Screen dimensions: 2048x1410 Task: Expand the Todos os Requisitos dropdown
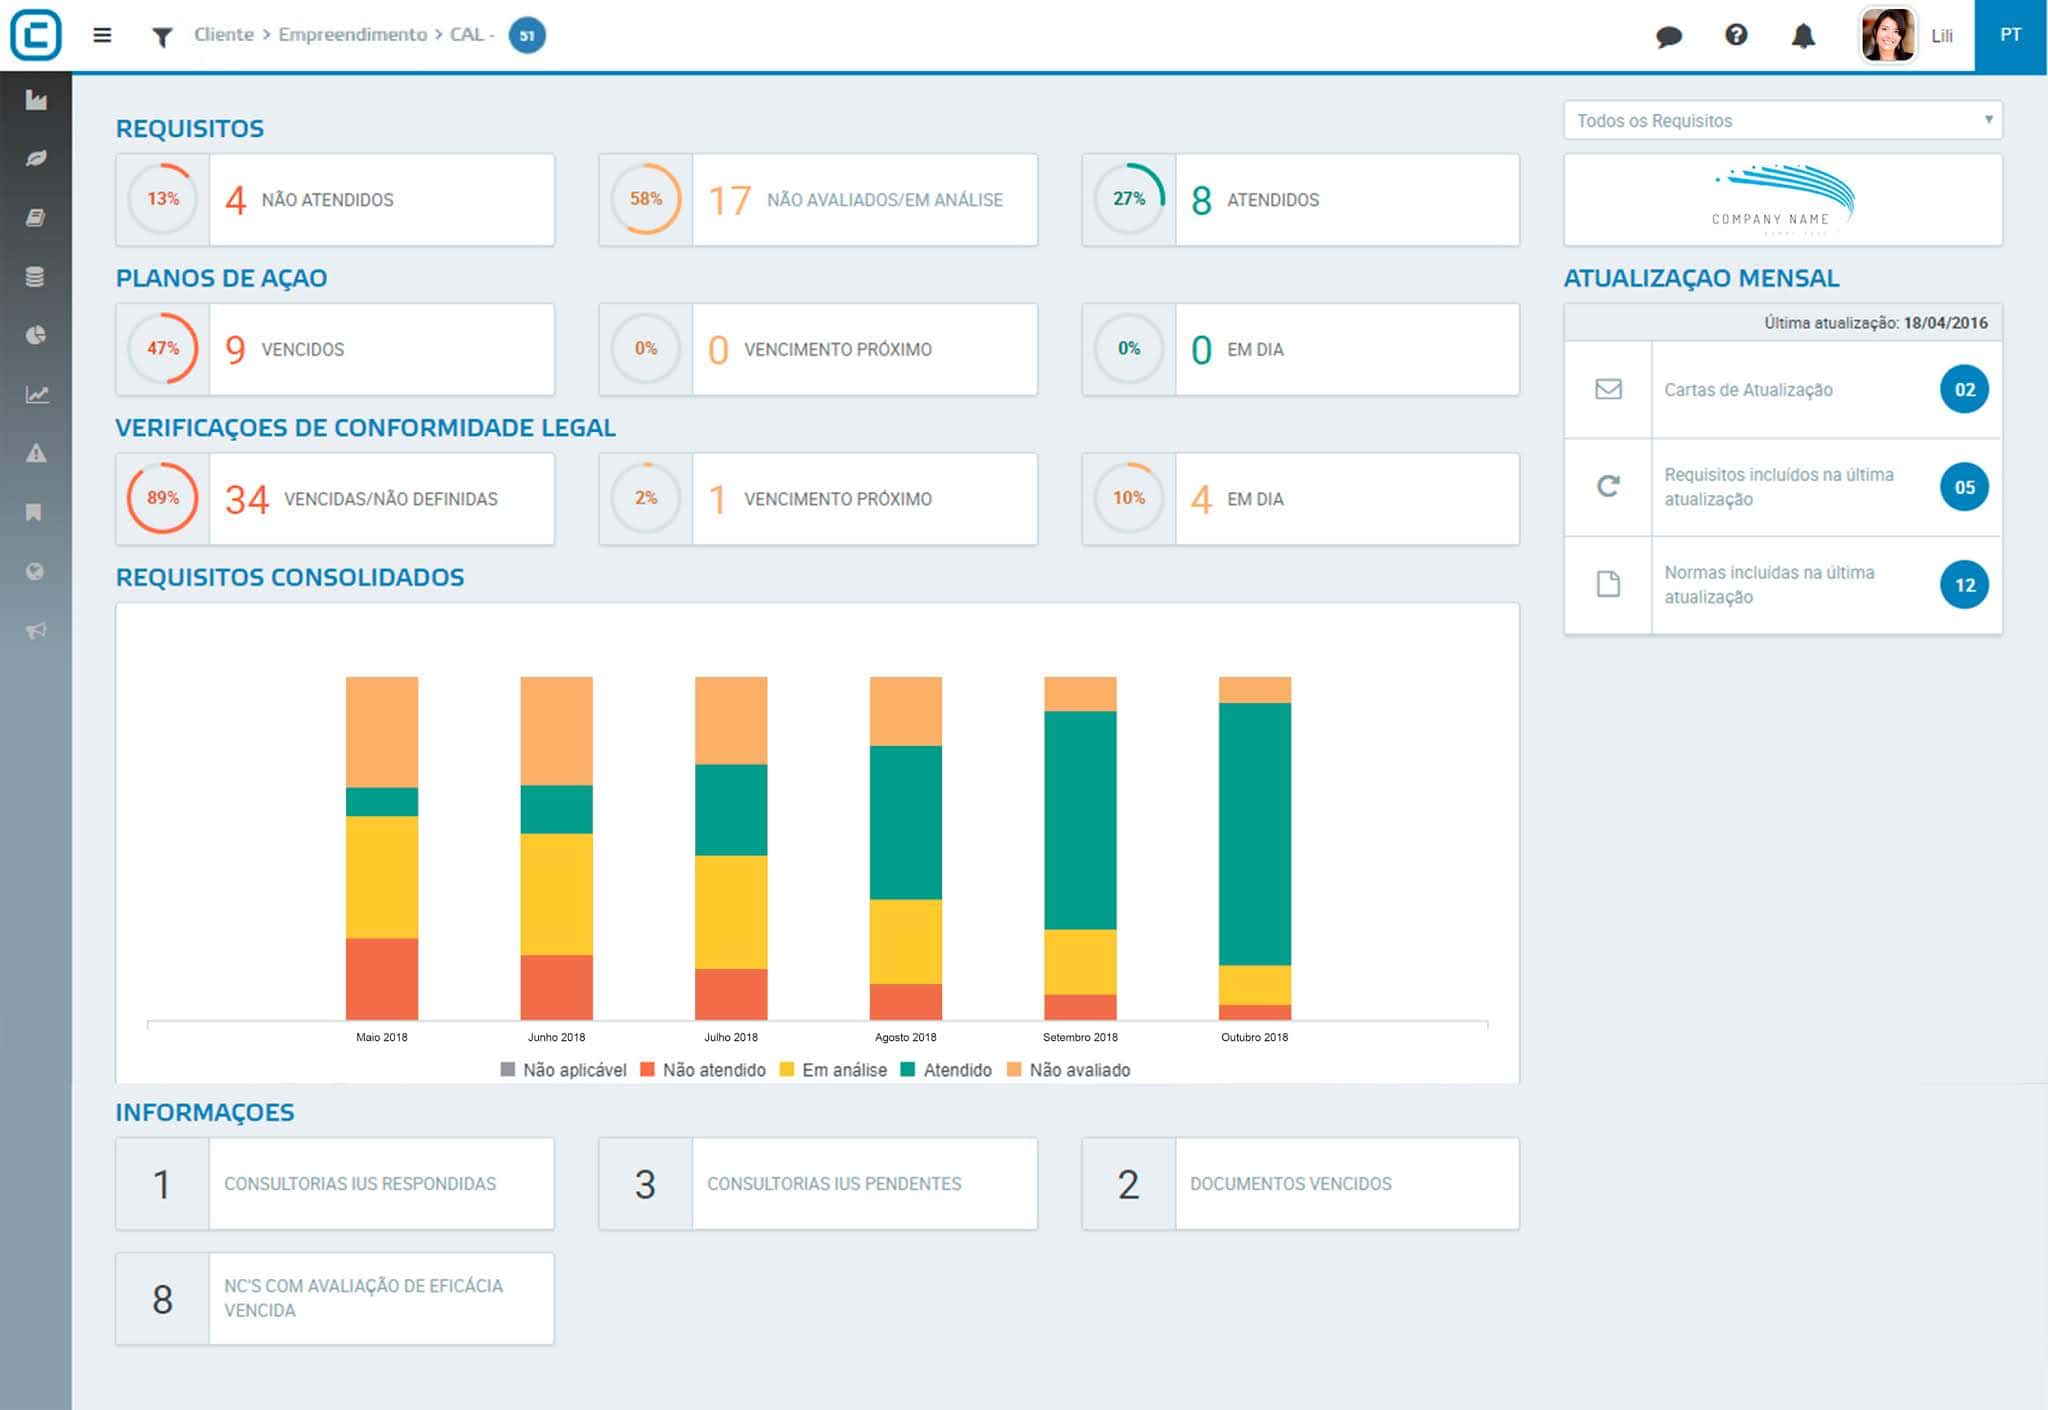click(1782, 121)
